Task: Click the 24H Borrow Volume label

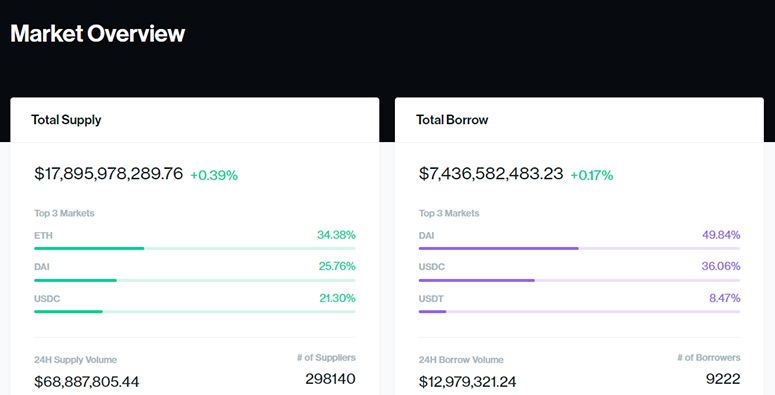Action: pyautogui.click(x=461, y=360)
